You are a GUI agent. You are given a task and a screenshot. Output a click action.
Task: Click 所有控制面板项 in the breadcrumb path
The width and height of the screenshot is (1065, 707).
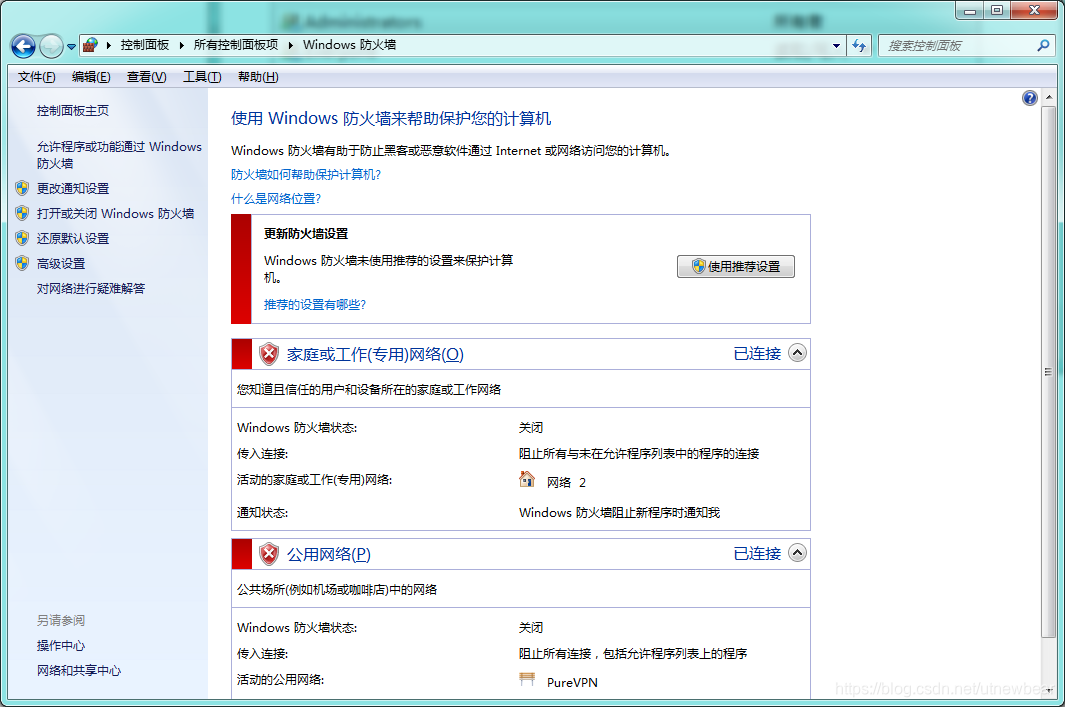[x=236, y=45]
